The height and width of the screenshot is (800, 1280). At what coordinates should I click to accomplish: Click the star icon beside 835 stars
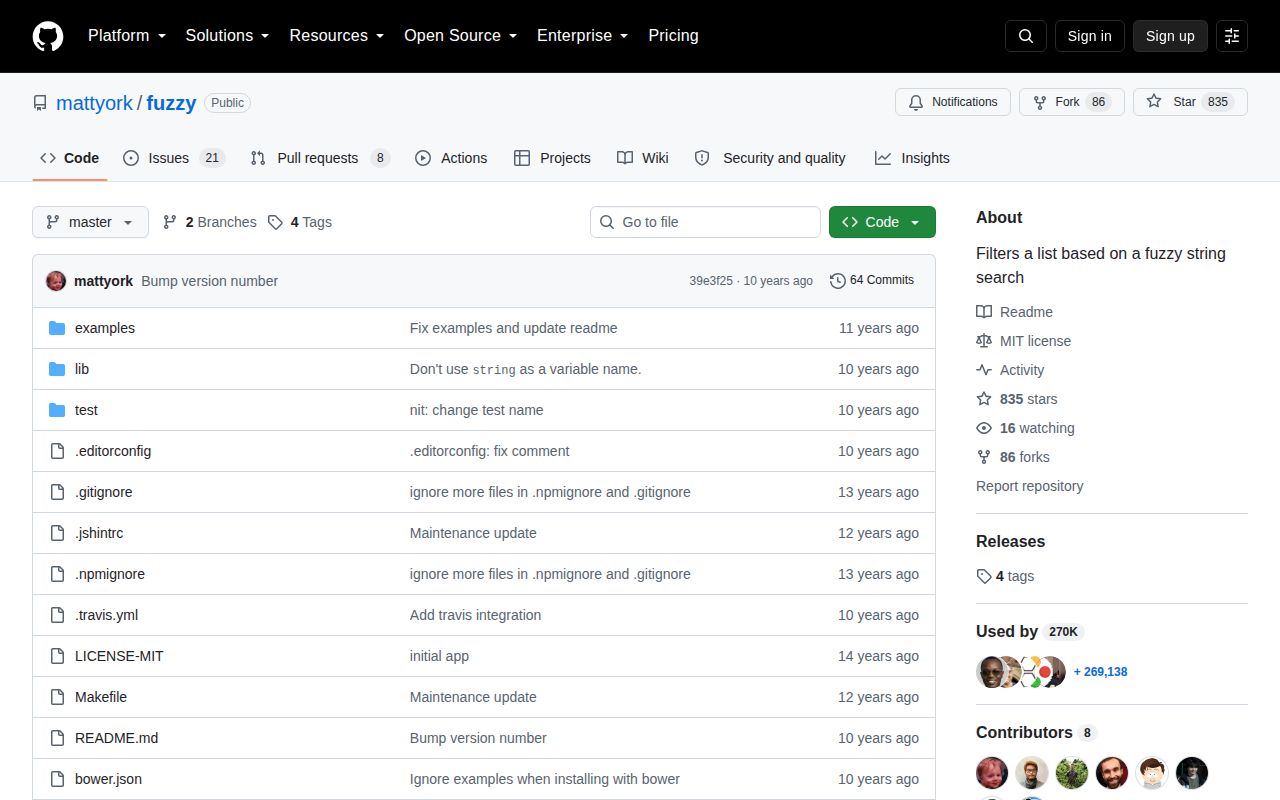pyautogui.click(x=984, y=399)
